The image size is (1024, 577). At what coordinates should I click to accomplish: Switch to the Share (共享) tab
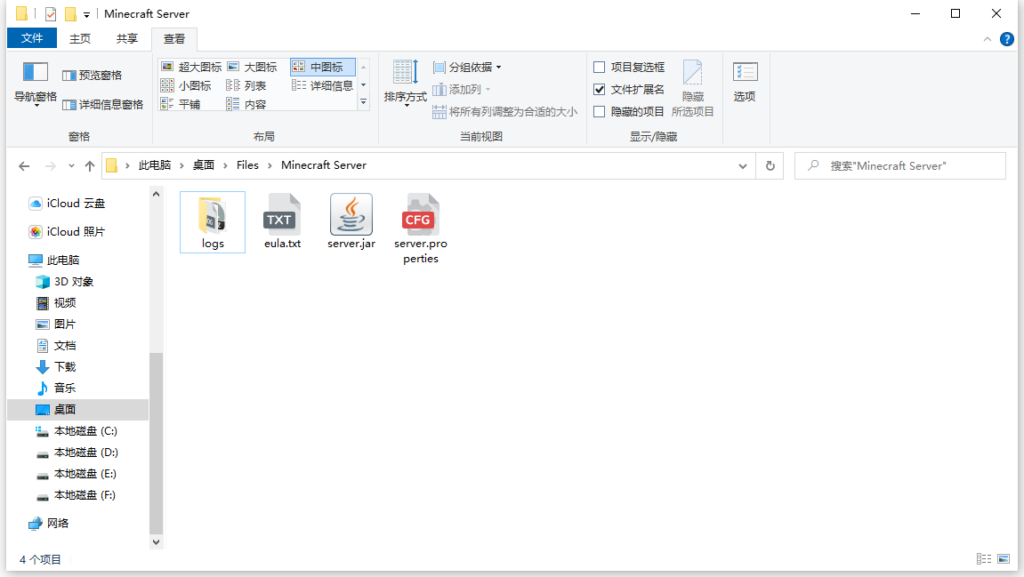click(127, 39)
